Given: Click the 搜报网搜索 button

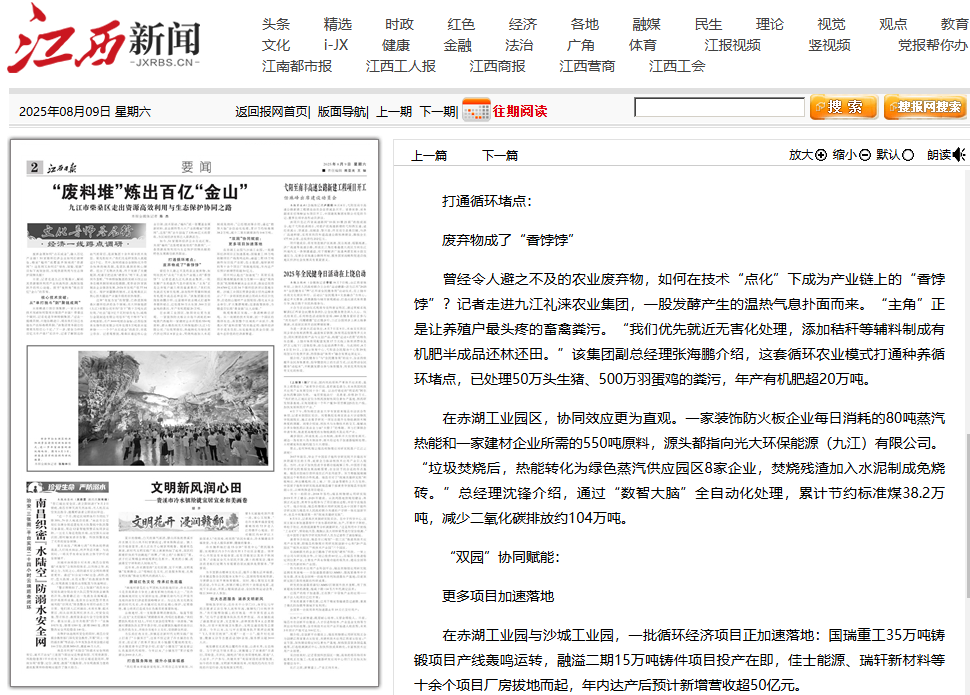Looking at the screenshot, I should [x=925, y=107].
